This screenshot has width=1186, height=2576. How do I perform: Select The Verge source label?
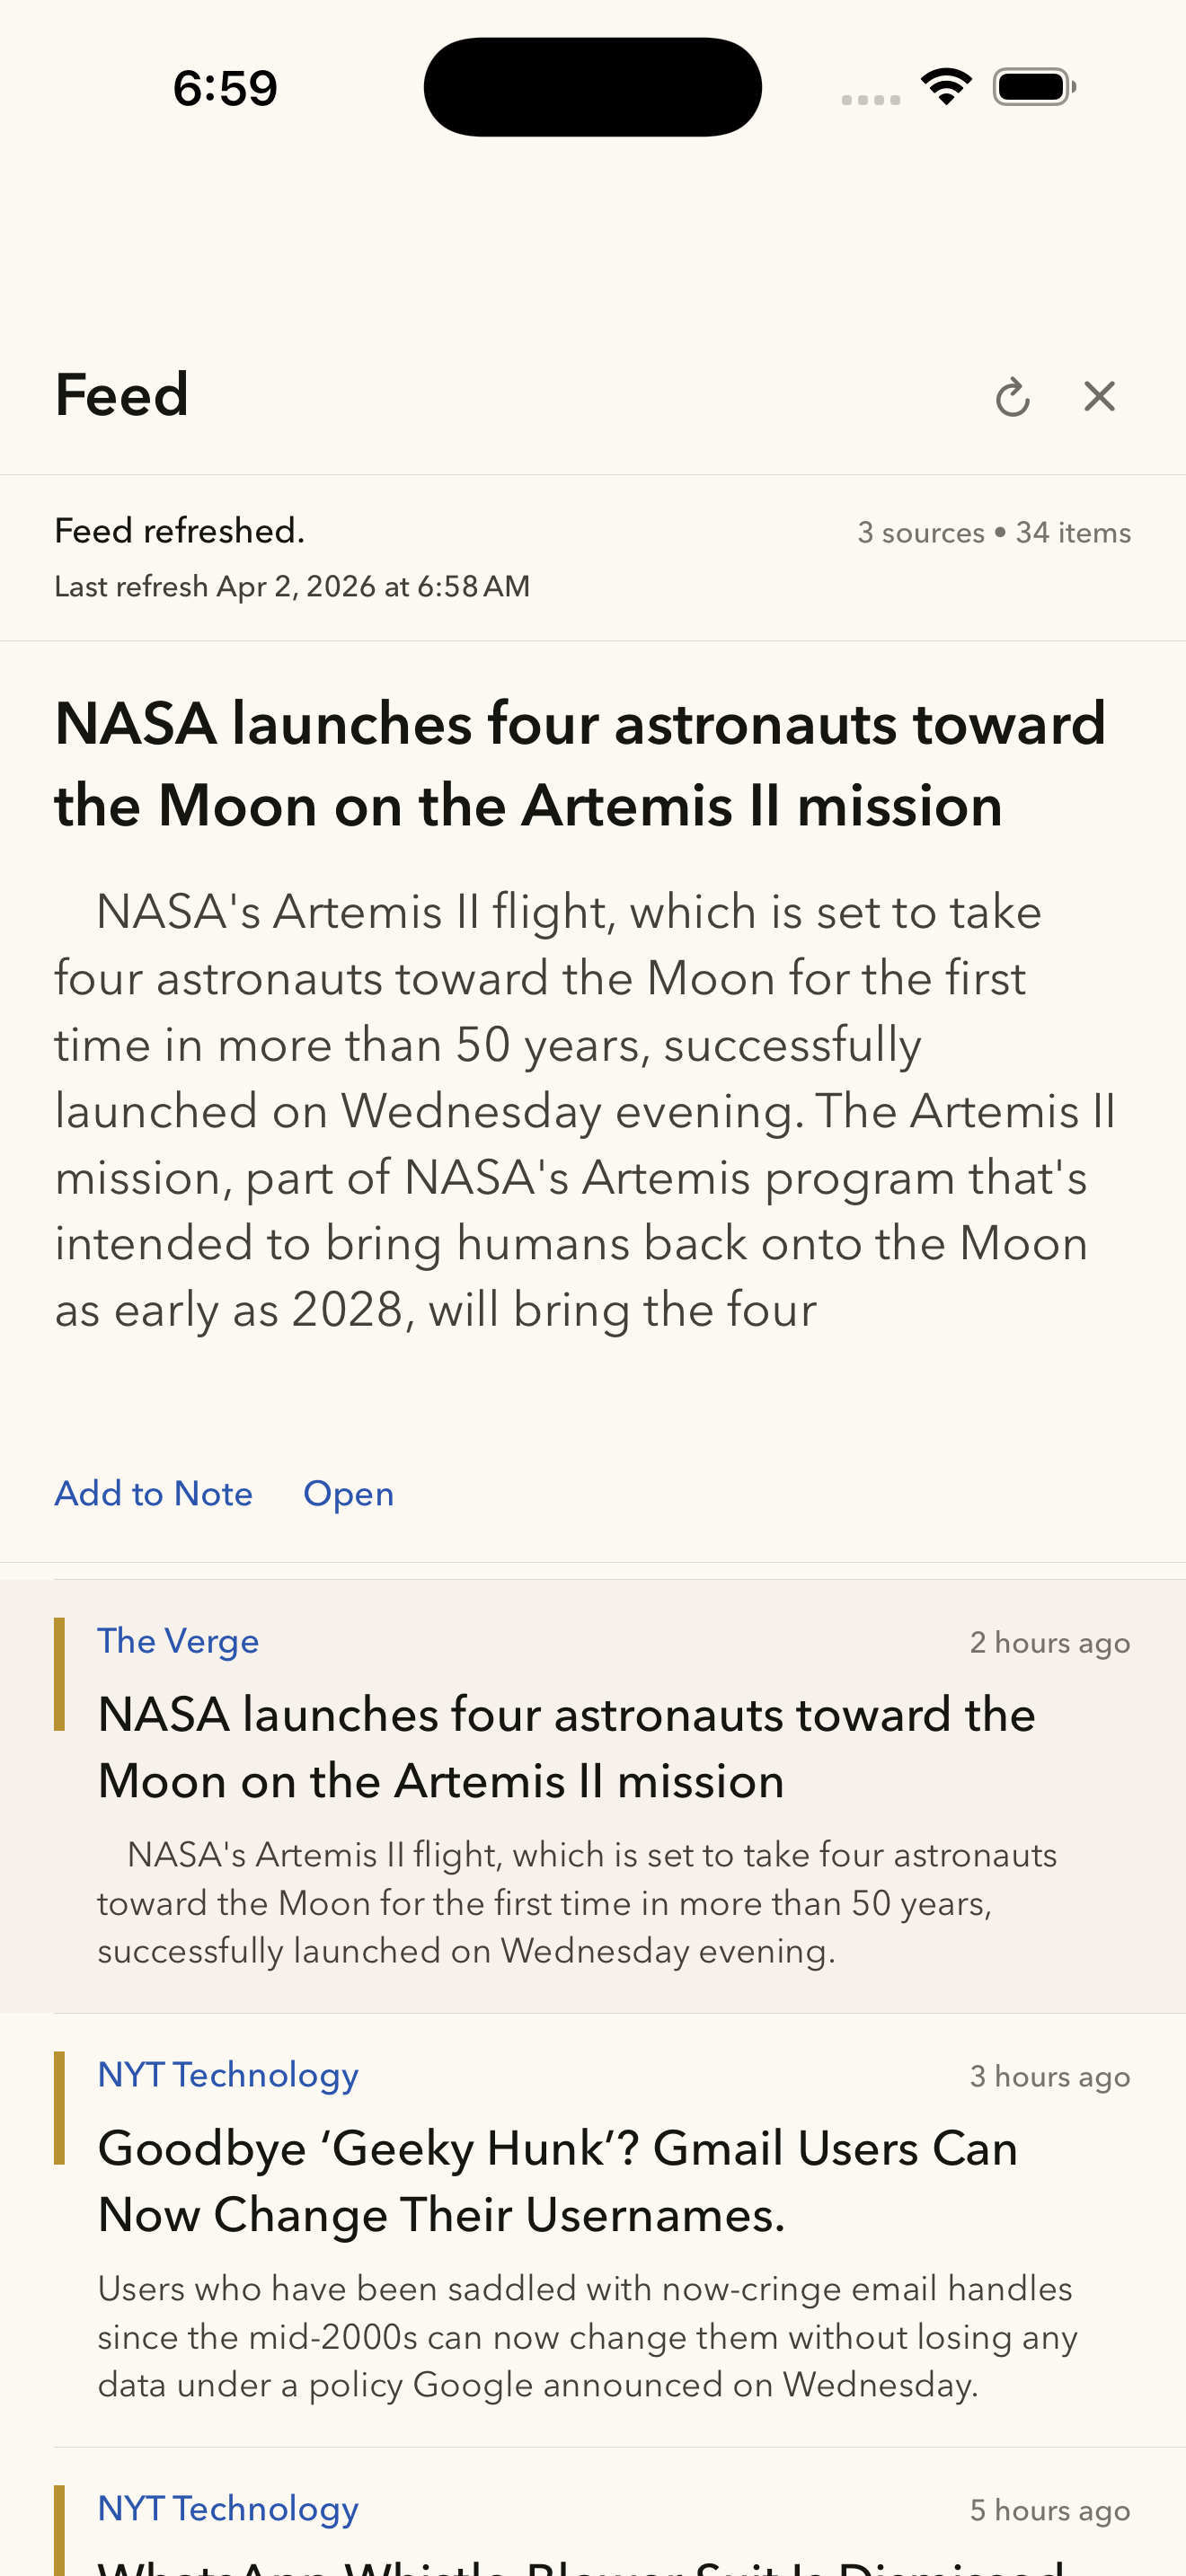point(178,1641)
